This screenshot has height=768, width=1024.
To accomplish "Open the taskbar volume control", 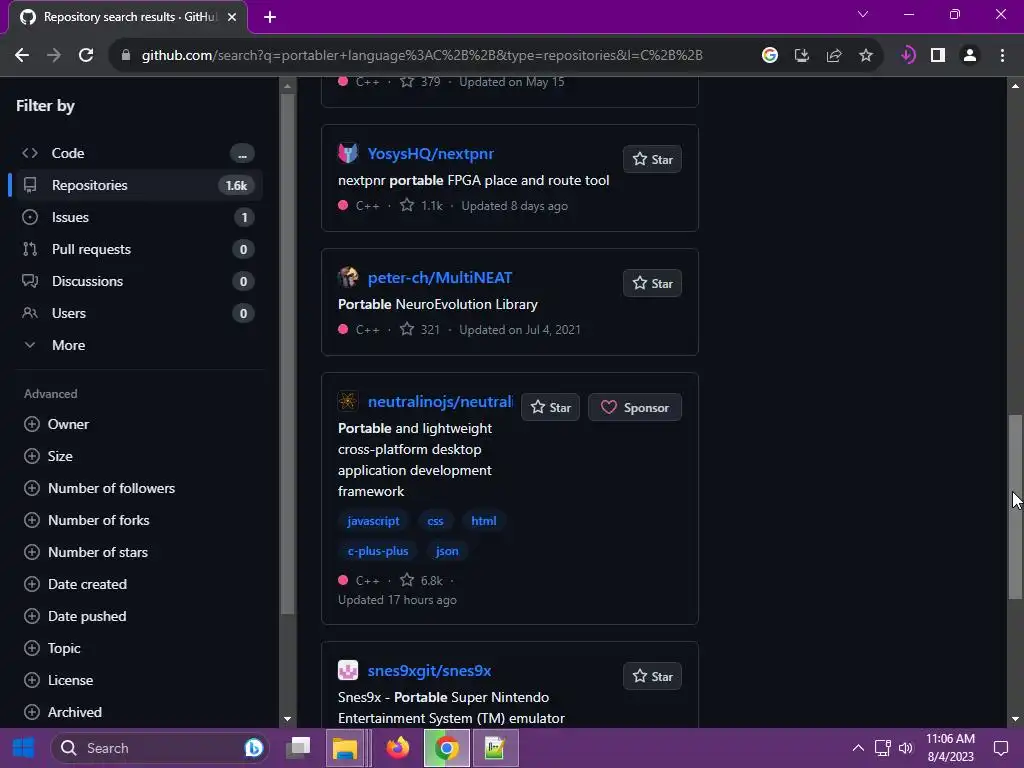I will click(906, 748).
